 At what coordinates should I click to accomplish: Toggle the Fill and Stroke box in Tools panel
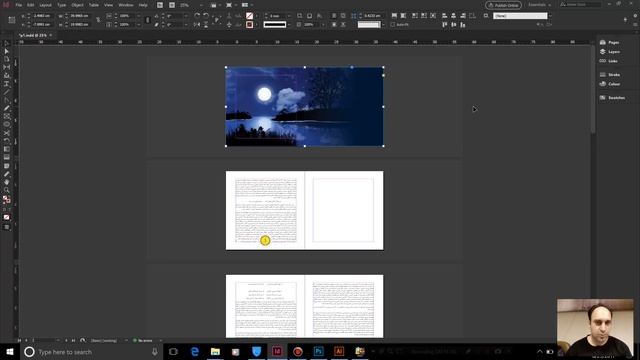click(x=7, y=200)
